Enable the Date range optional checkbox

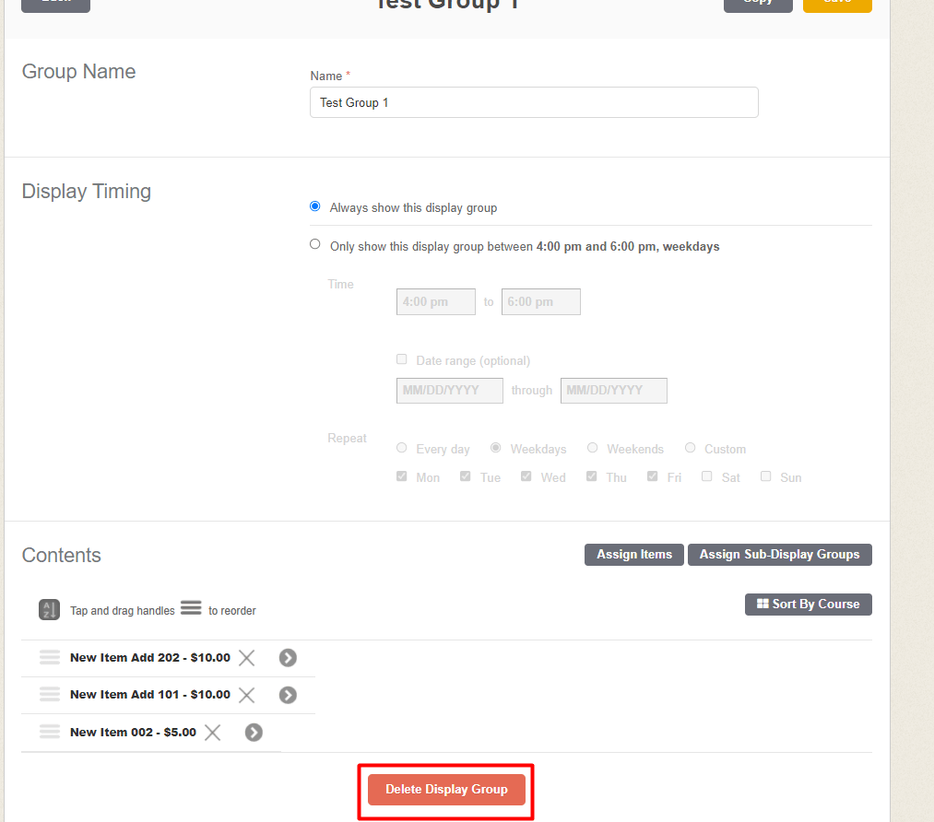(402, 360)
